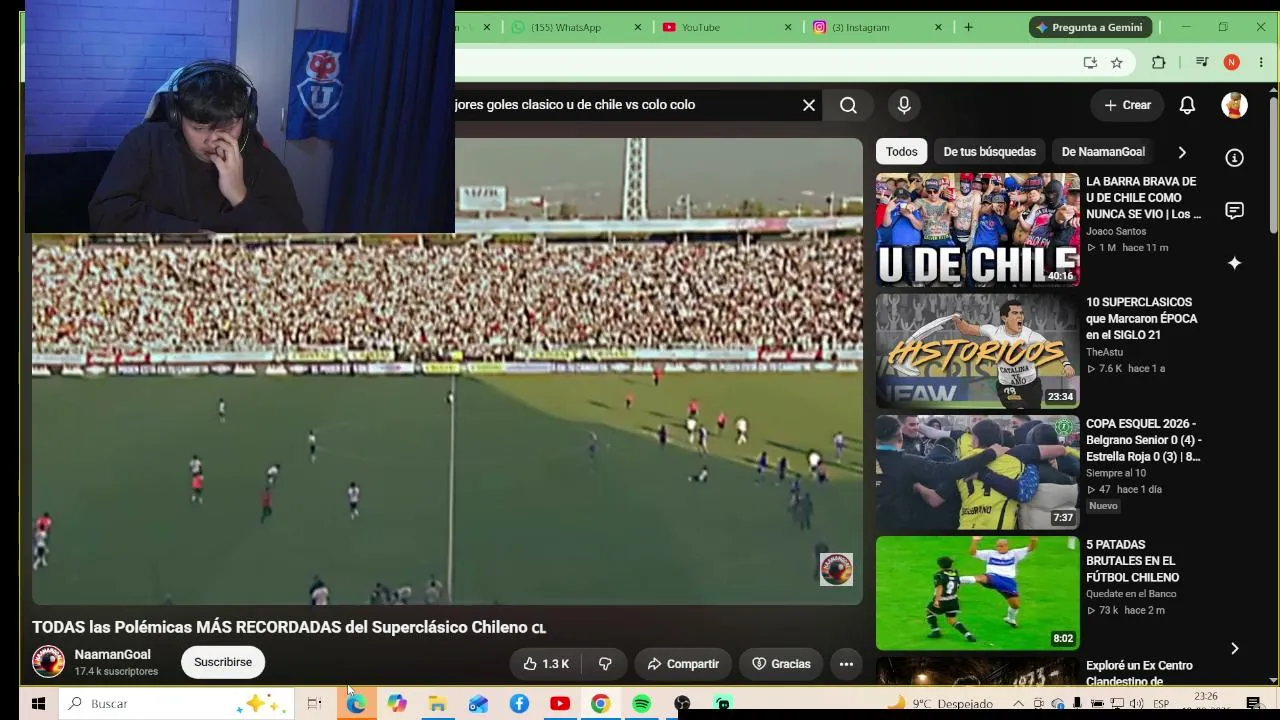Open Siempre al 10 channel name
The image size is (1280, 720).
coord(1116,473)
